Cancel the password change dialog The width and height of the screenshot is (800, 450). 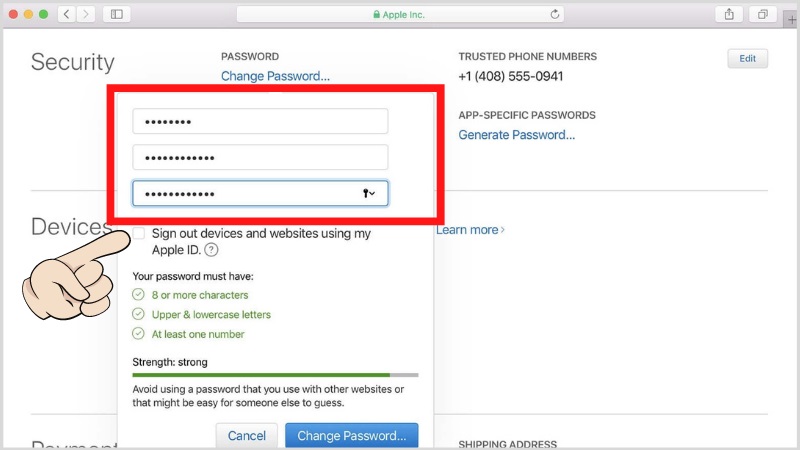pos(247,436)
